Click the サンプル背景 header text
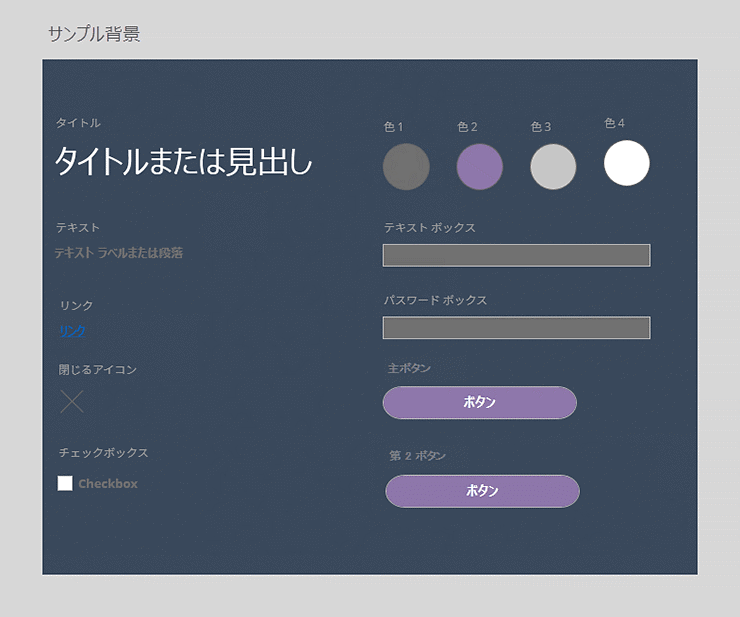740x617 pixels. pyautogui.click(x=94, y=34)
